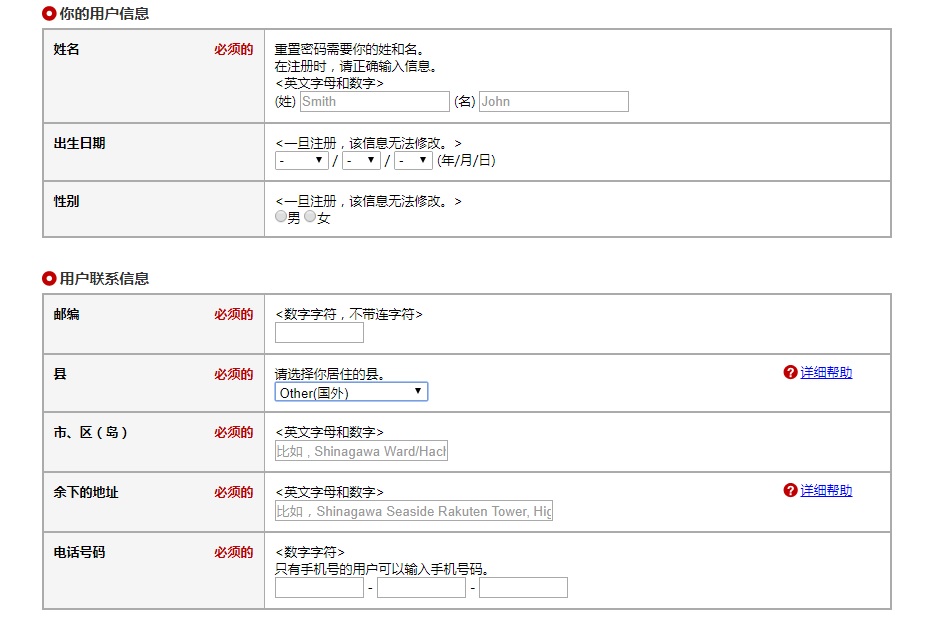Click the red bullet icon beside 用户联系信息

(x=49, y=279)
